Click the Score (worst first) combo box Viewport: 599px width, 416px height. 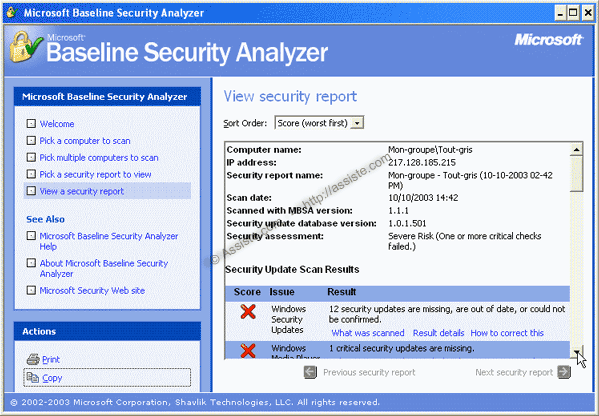(319, 123)
